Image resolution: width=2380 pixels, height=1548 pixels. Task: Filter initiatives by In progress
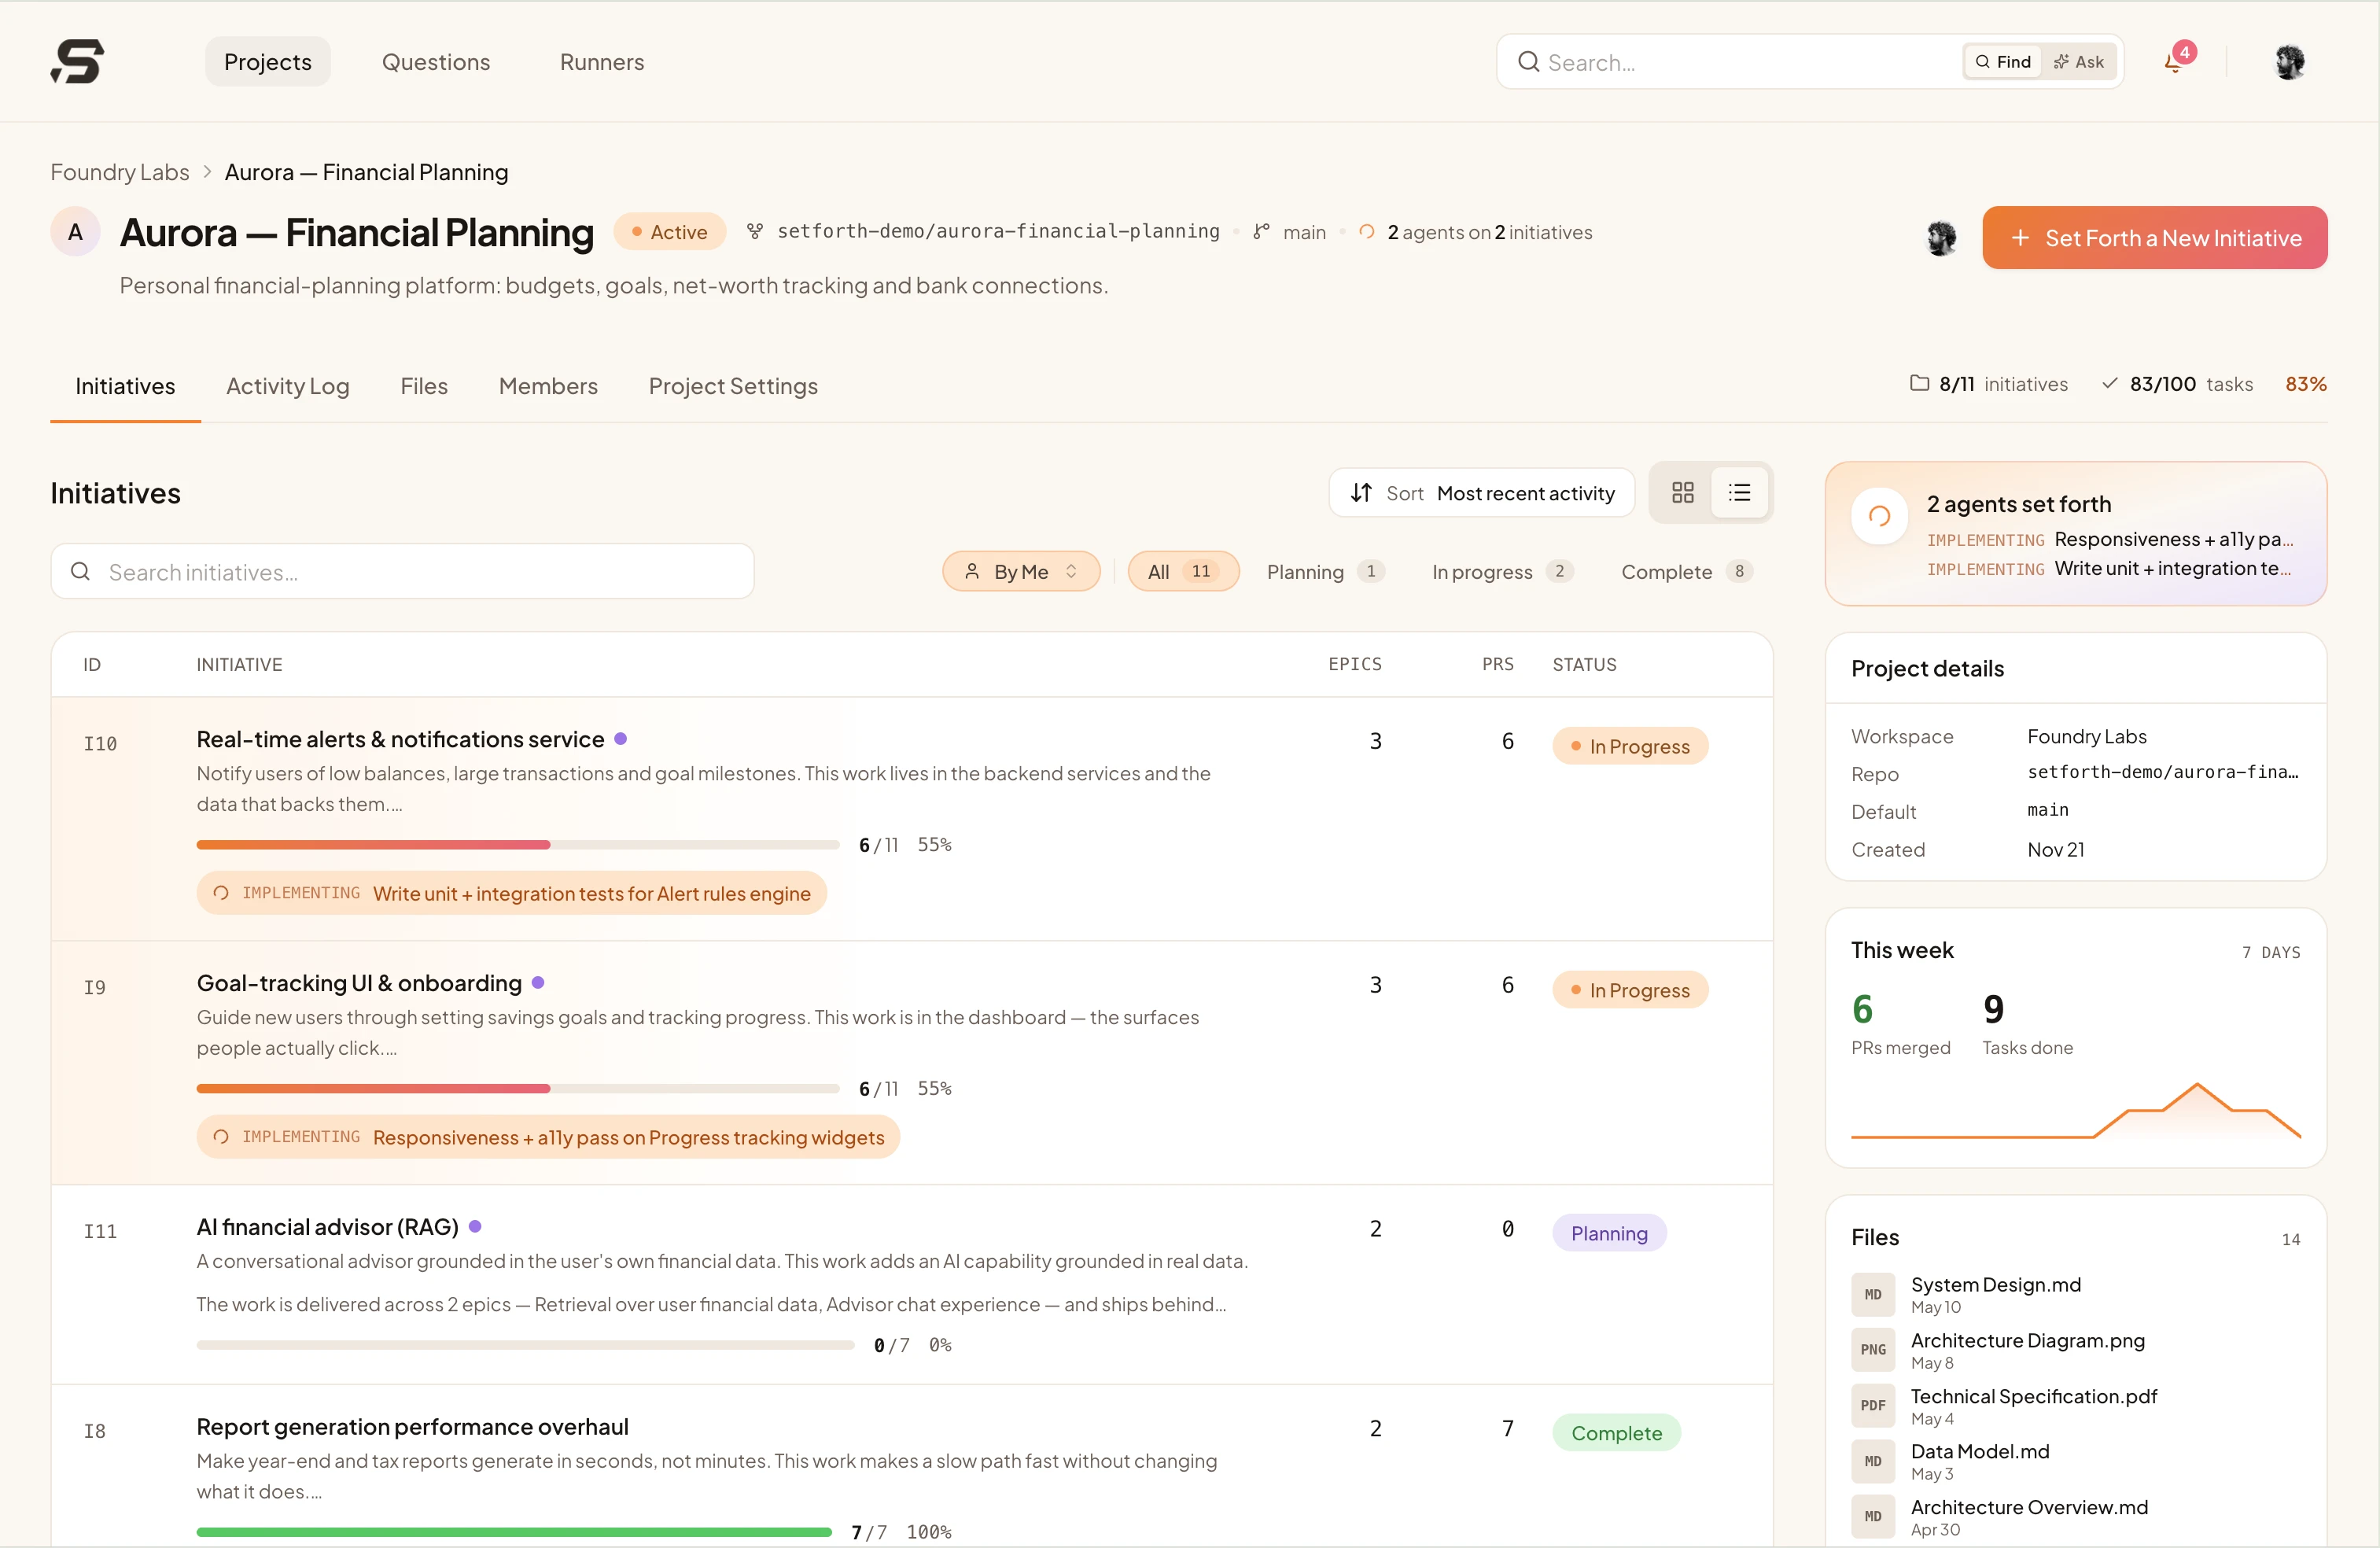[1502, 571]
